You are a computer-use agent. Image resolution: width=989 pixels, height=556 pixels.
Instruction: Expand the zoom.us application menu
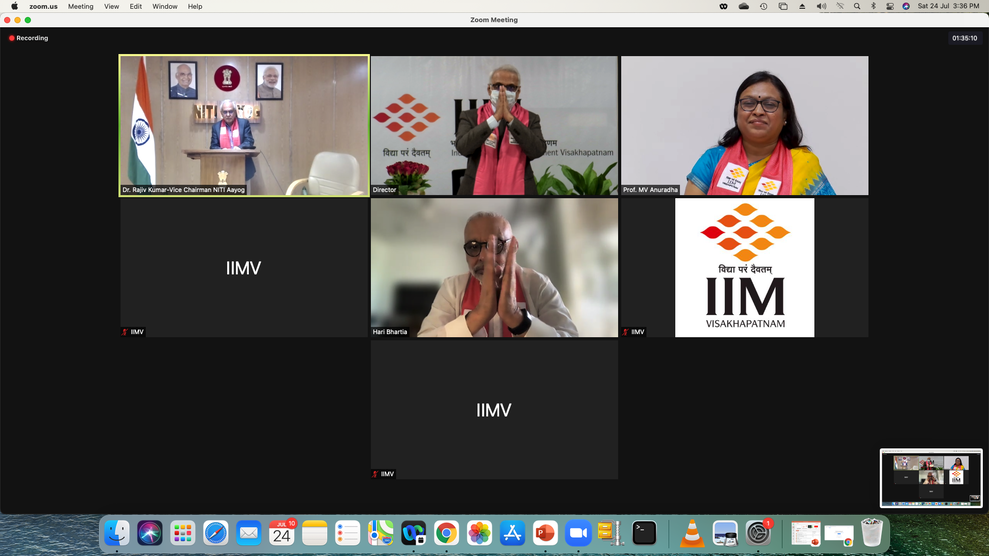(x=43, y=6)
